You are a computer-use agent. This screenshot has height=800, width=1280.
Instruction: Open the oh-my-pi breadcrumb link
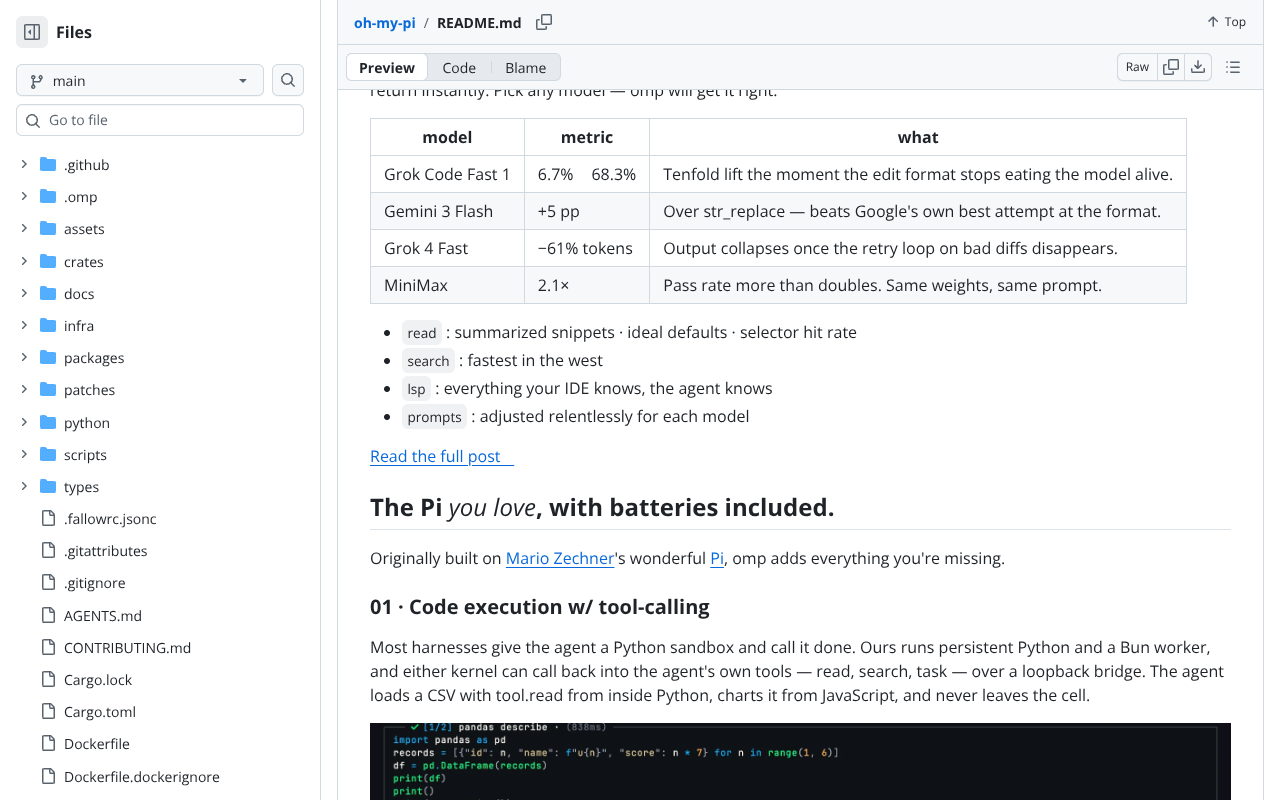pos(385,22)
